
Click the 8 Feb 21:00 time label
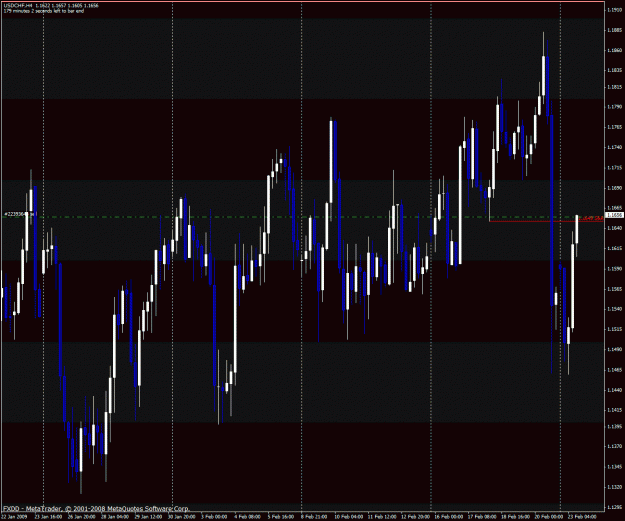(314, 517)
